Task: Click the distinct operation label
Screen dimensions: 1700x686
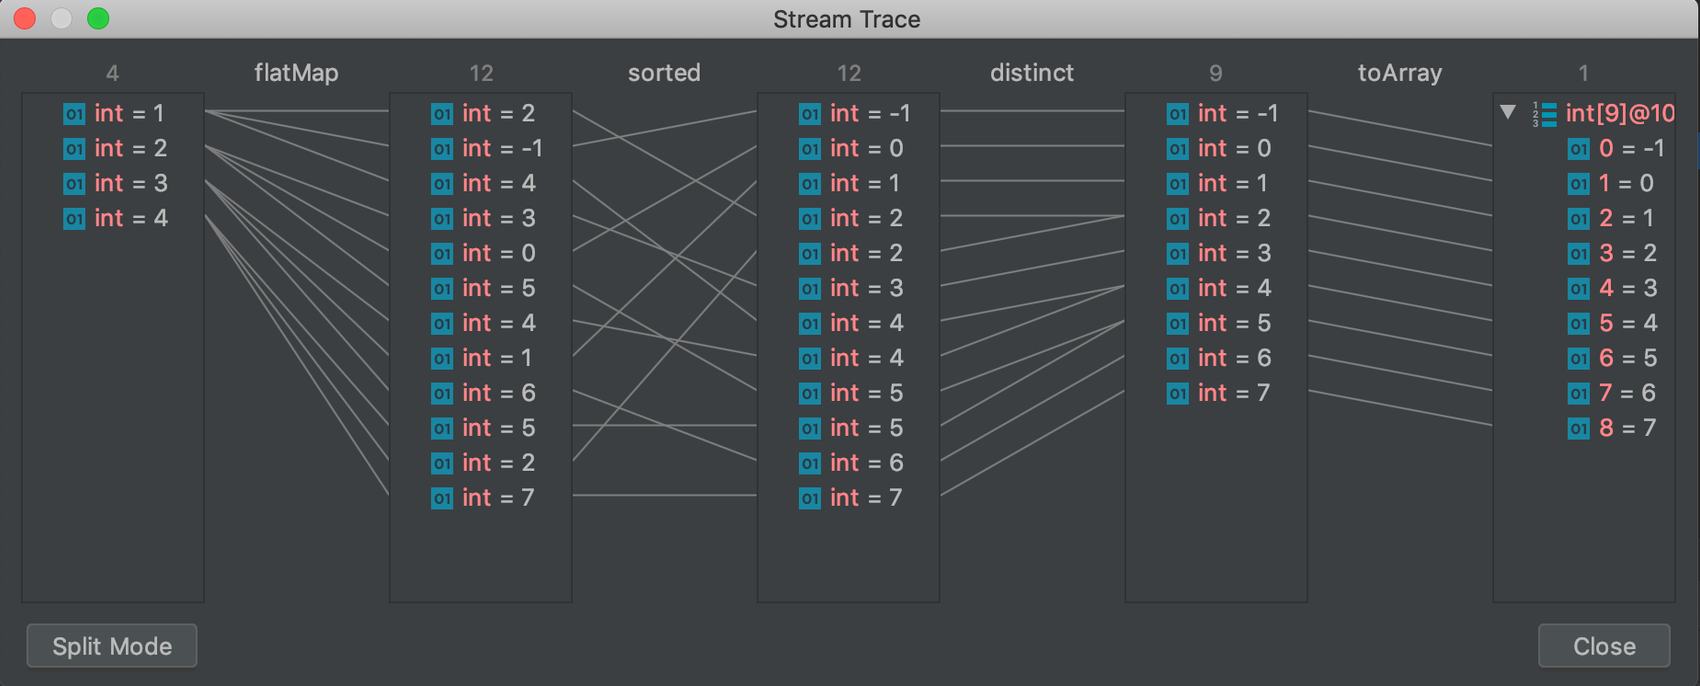Action: [1032, 73]
